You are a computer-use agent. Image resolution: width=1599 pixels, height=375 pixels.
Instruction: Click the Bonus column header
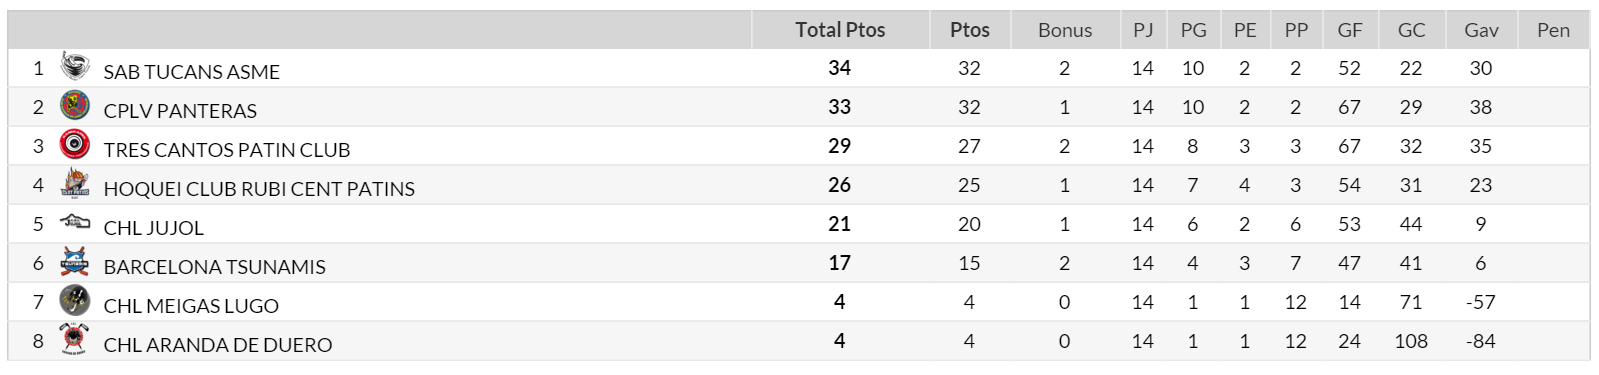(1065, 30)
